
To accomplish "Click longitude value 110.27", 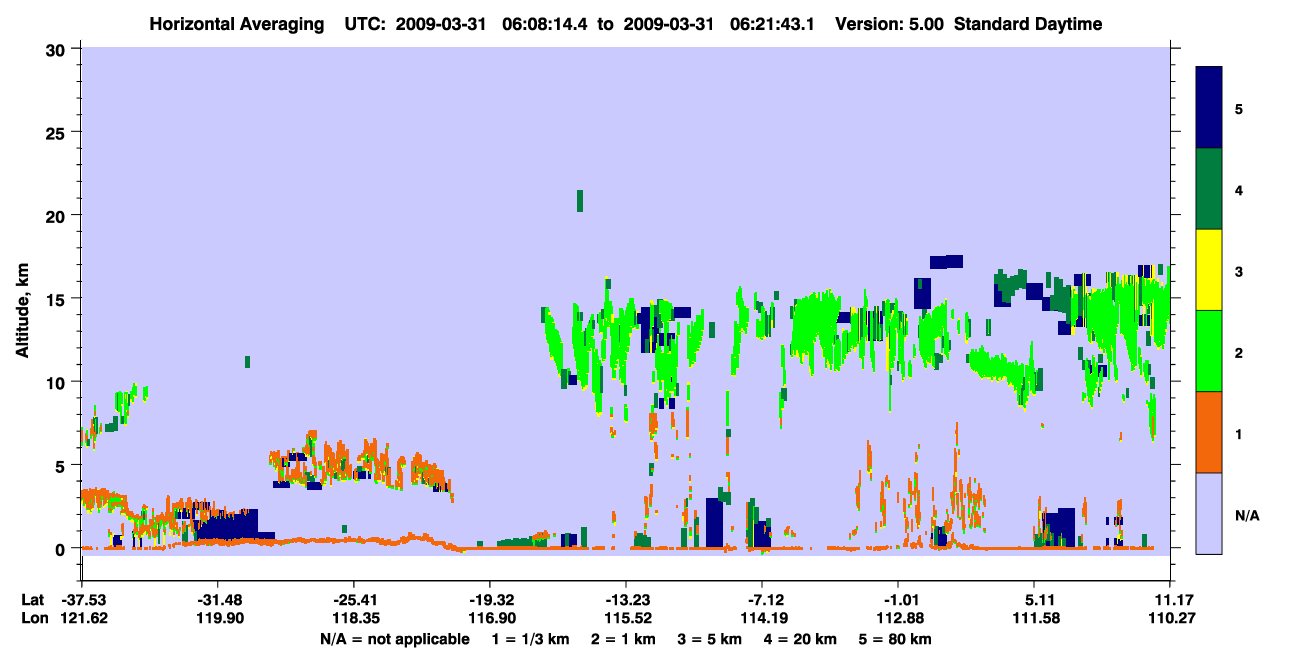I will point(1170,619).
